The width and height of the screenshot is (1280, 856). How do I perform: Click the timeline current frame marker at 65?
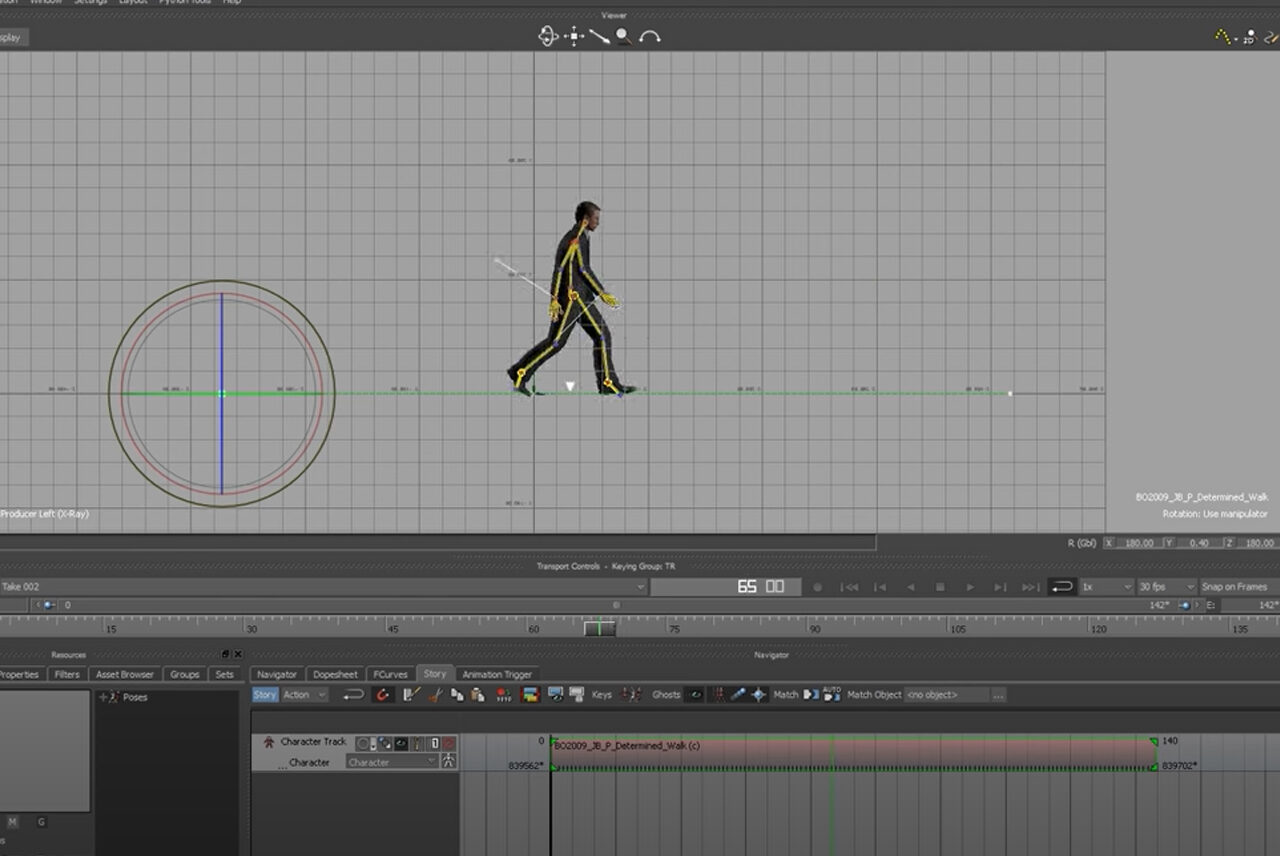[599, 629]
